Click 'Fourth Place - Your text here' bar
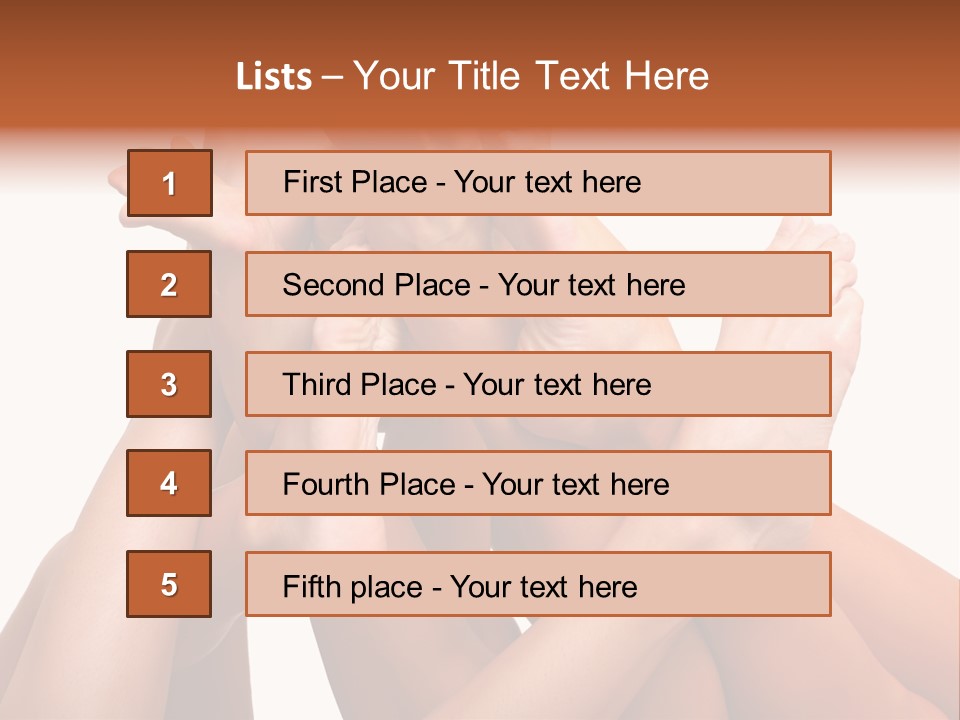 pyautogui.click(x=538, y=483)
